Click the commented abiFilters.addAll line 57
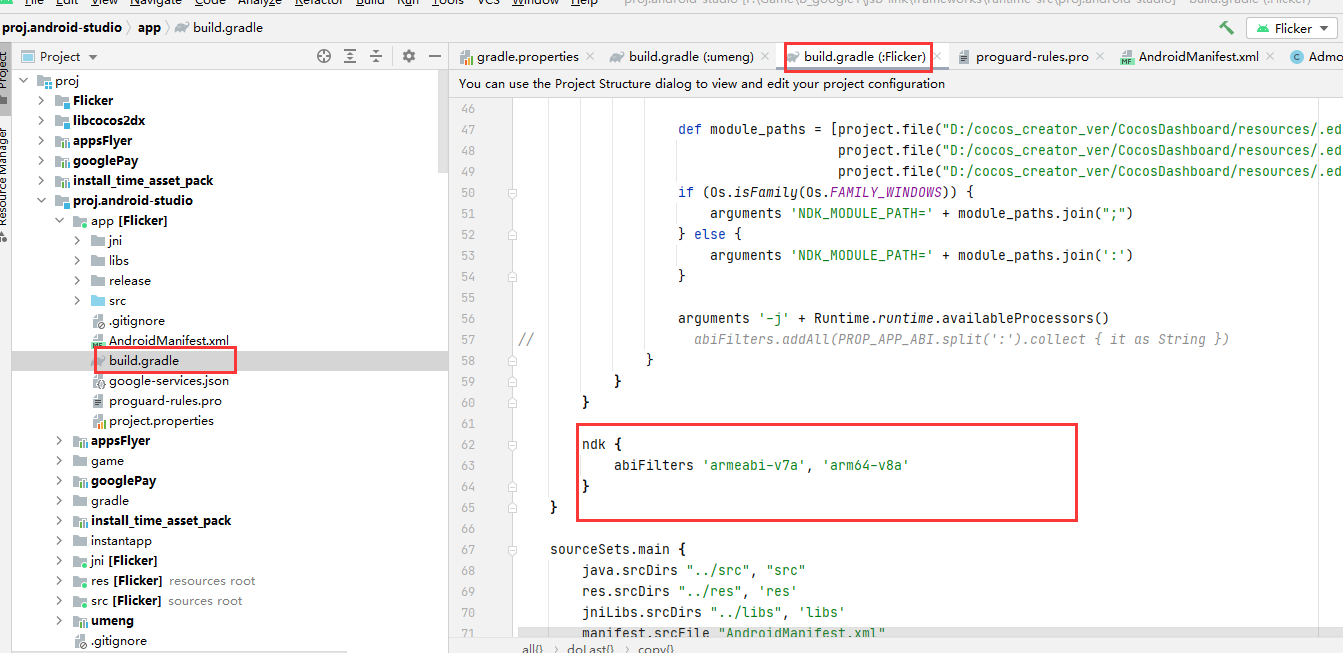Image resolution: width=1343 pixels, height=653 pixels. point(962,339)
